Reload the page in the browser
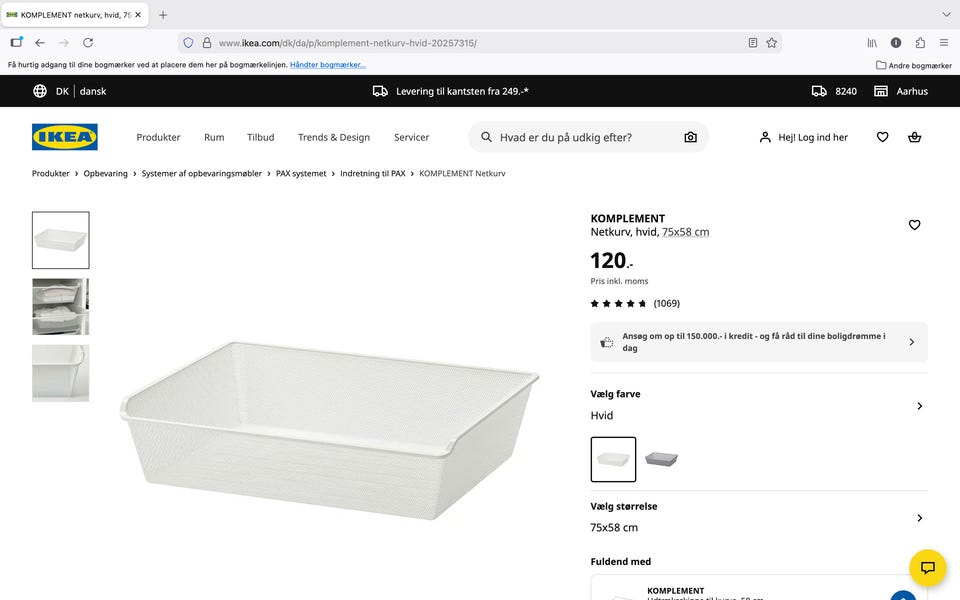This screenshot has height=600, width=960. (88, 43)
